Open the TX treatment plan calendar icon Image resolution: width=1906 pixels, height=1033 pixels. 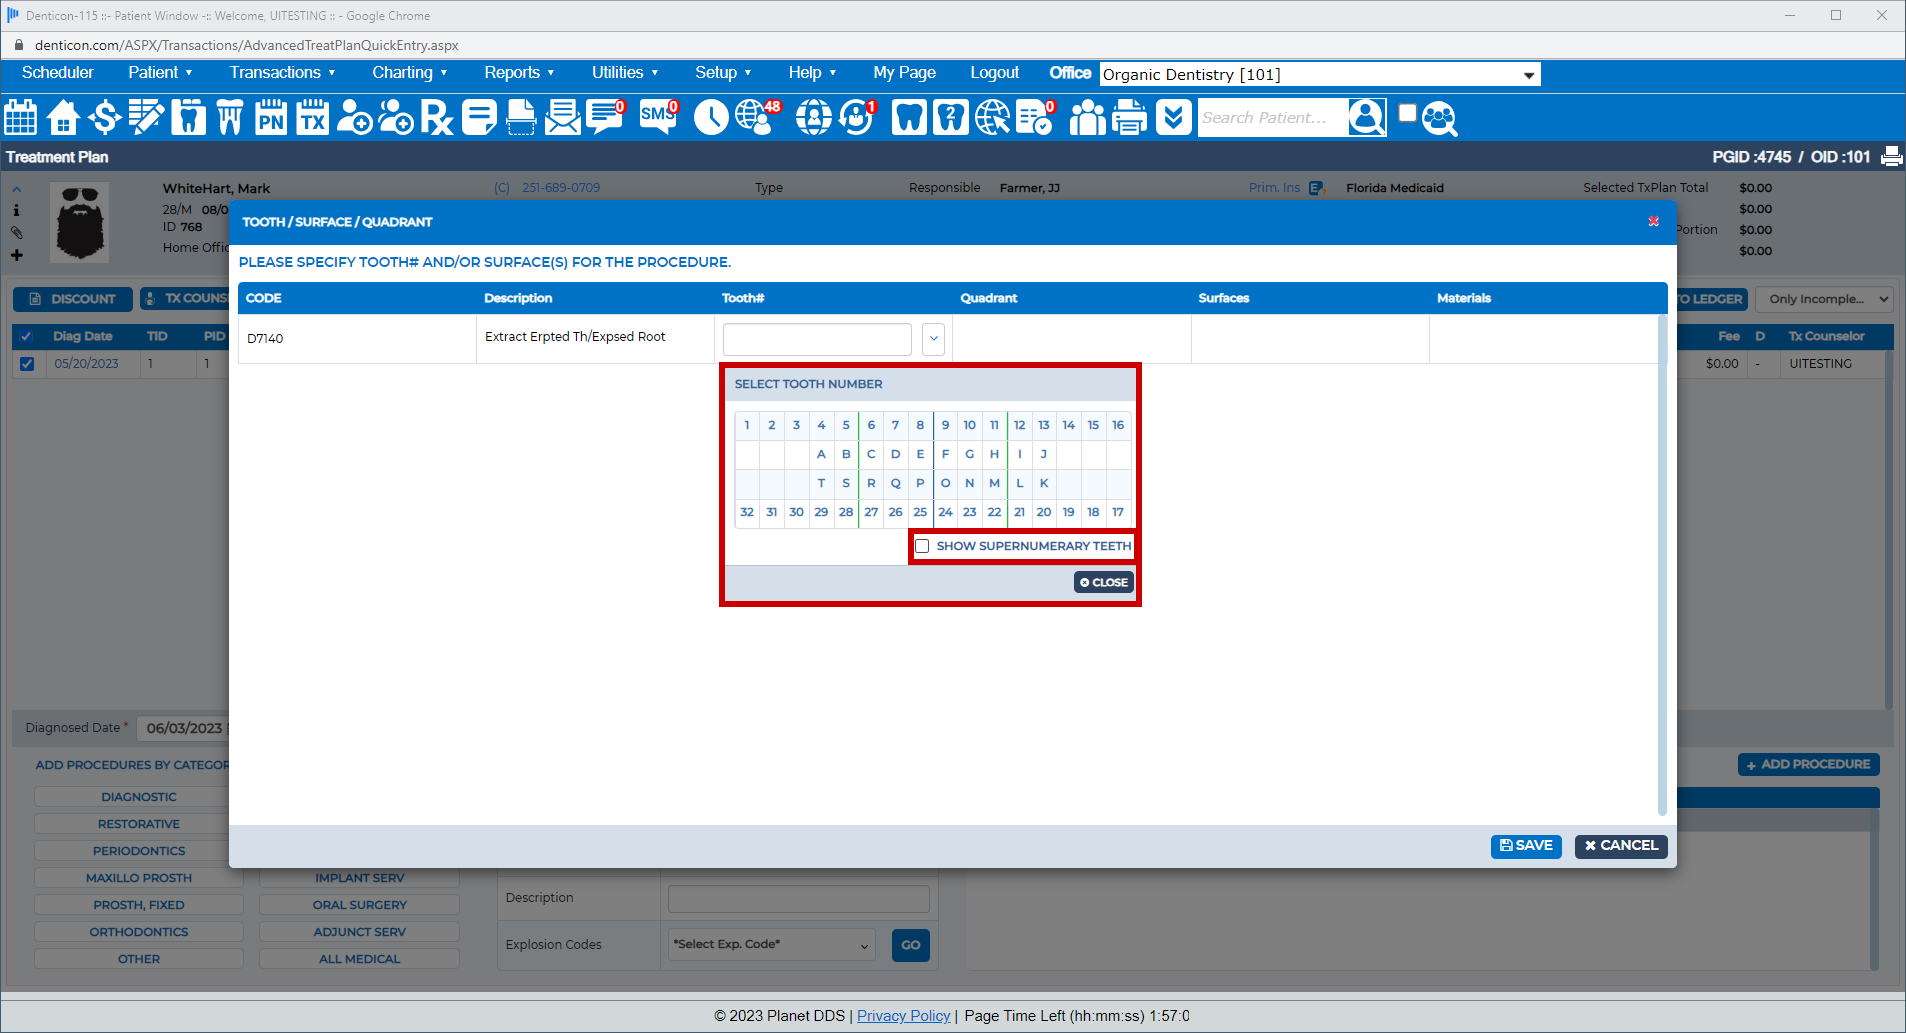[313, 118]
